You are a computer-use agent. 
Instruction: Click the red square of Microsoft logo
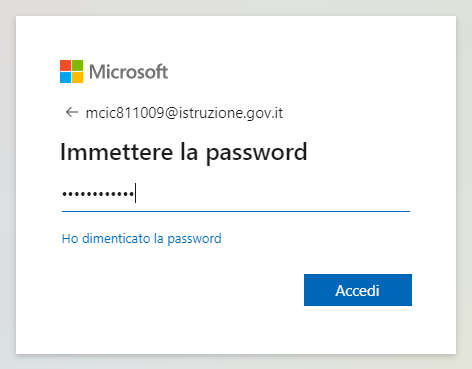coord(65,65)
